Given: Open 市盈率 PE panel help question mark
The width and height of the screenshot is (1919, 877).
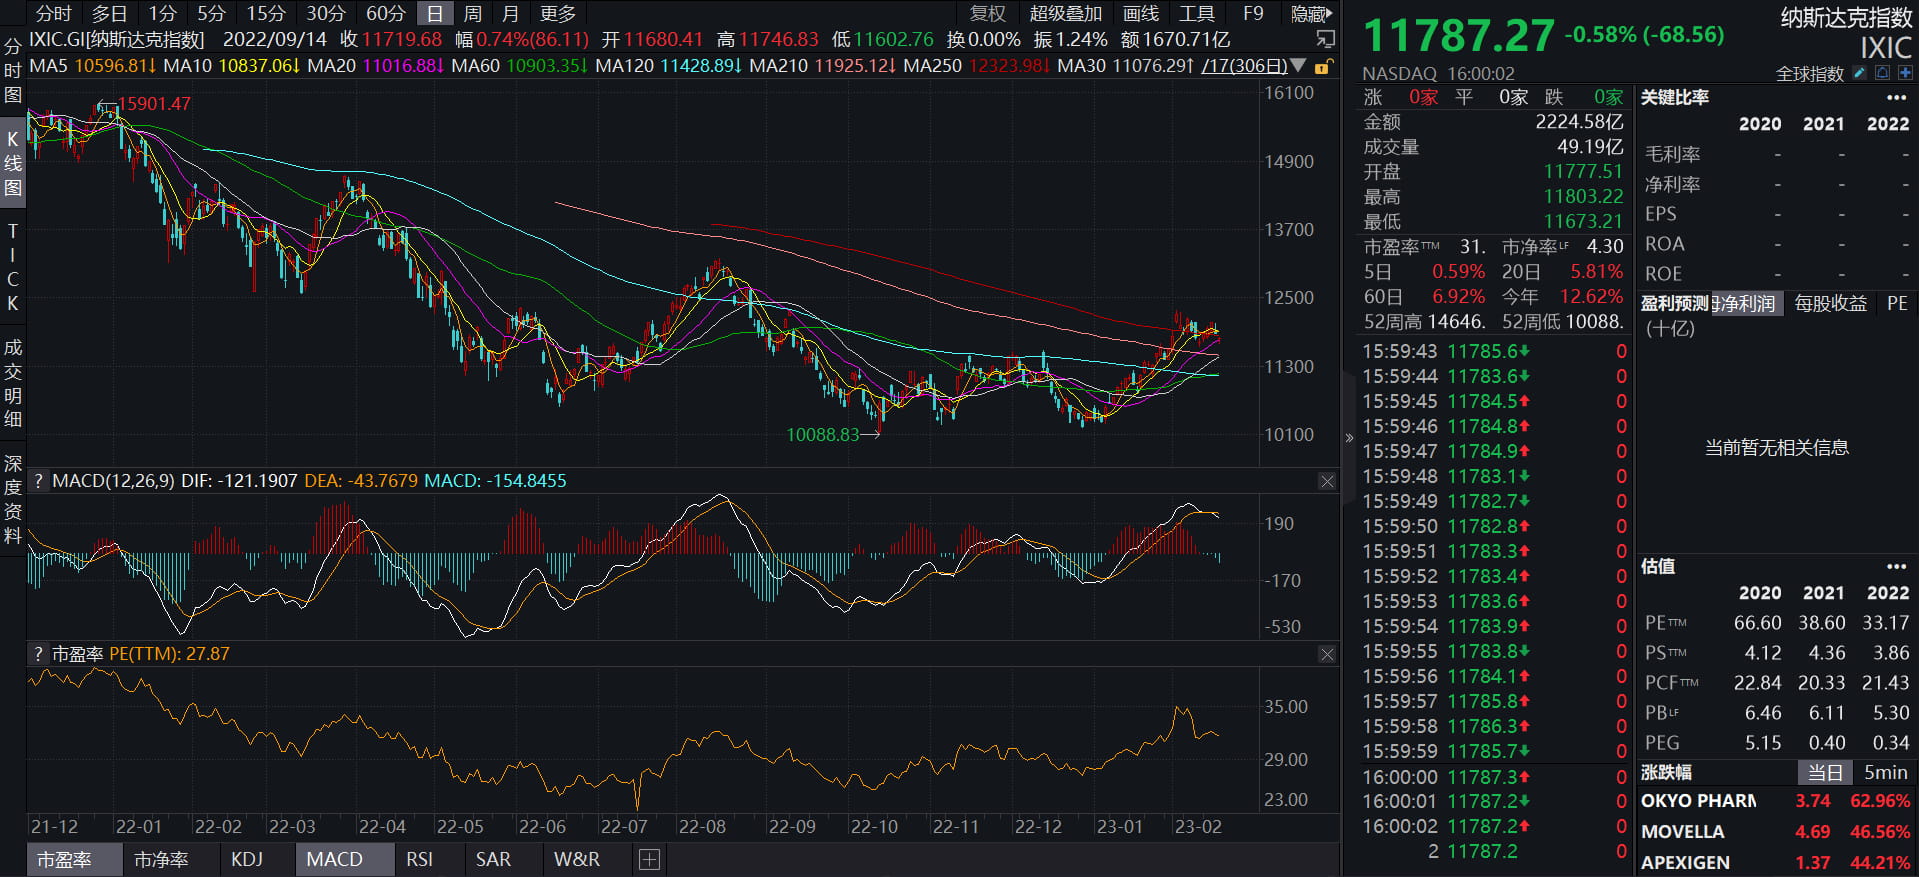Looking at the screenshot, I should pos(38,654).
